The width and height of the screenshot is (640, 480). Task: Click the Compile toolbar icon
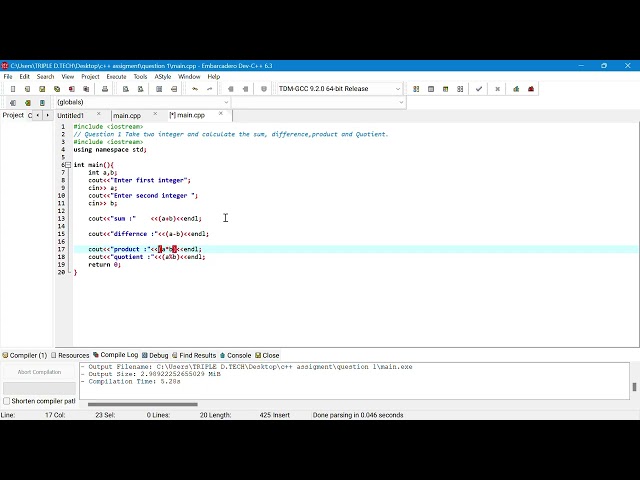[416, 89]
